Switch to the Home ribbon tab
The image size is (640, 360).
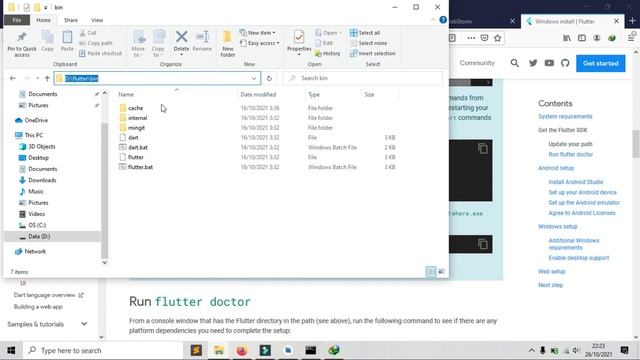[43, 20]
